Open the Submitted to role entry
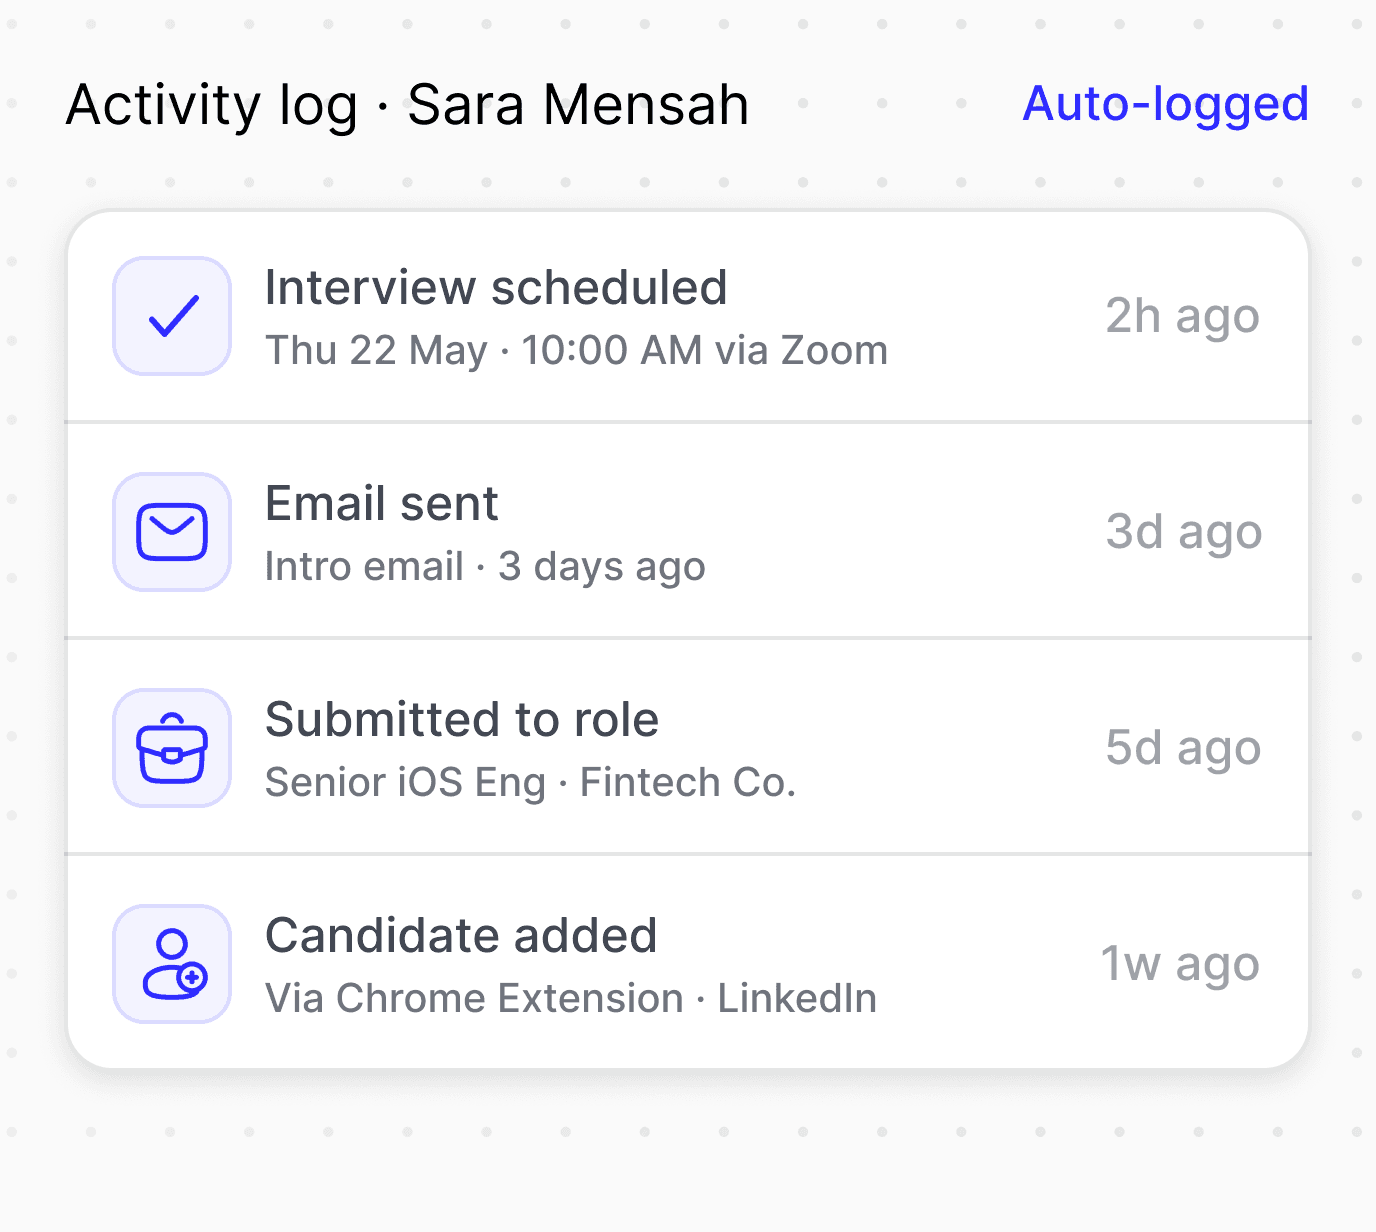Image resolution: width=1376 pixels, height=1232 pixels. tap(688, 747)
